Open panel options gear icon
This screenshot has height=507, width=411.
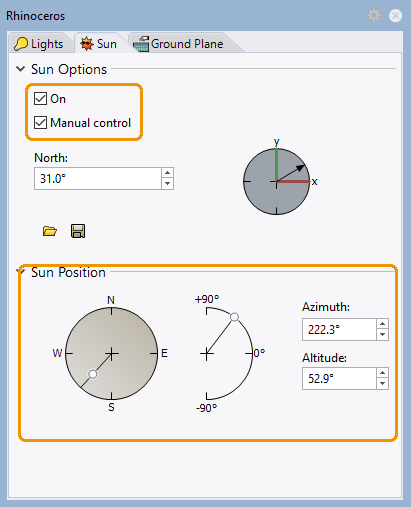(x=374, y=15)
